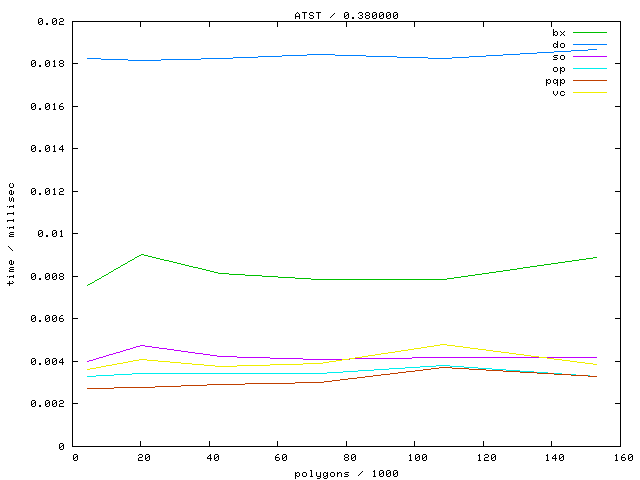The width and height of the screenshot is (640, 480).
Task: Select the "vc" legend label
Action: point(558,93)
